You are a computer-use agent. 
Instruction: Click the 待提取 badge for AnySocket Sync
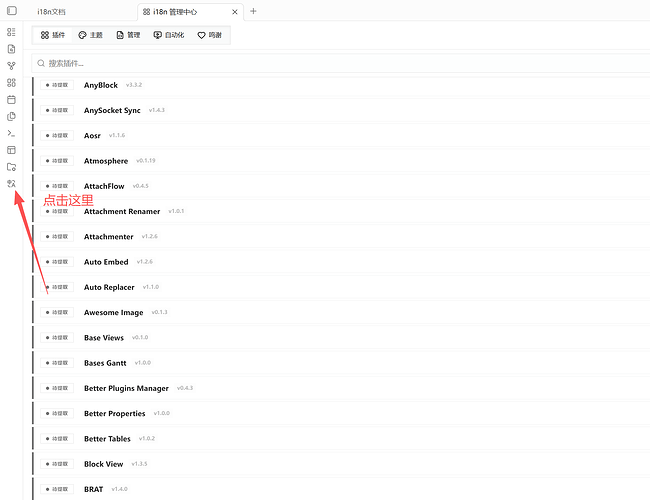(x=57, y=110)
